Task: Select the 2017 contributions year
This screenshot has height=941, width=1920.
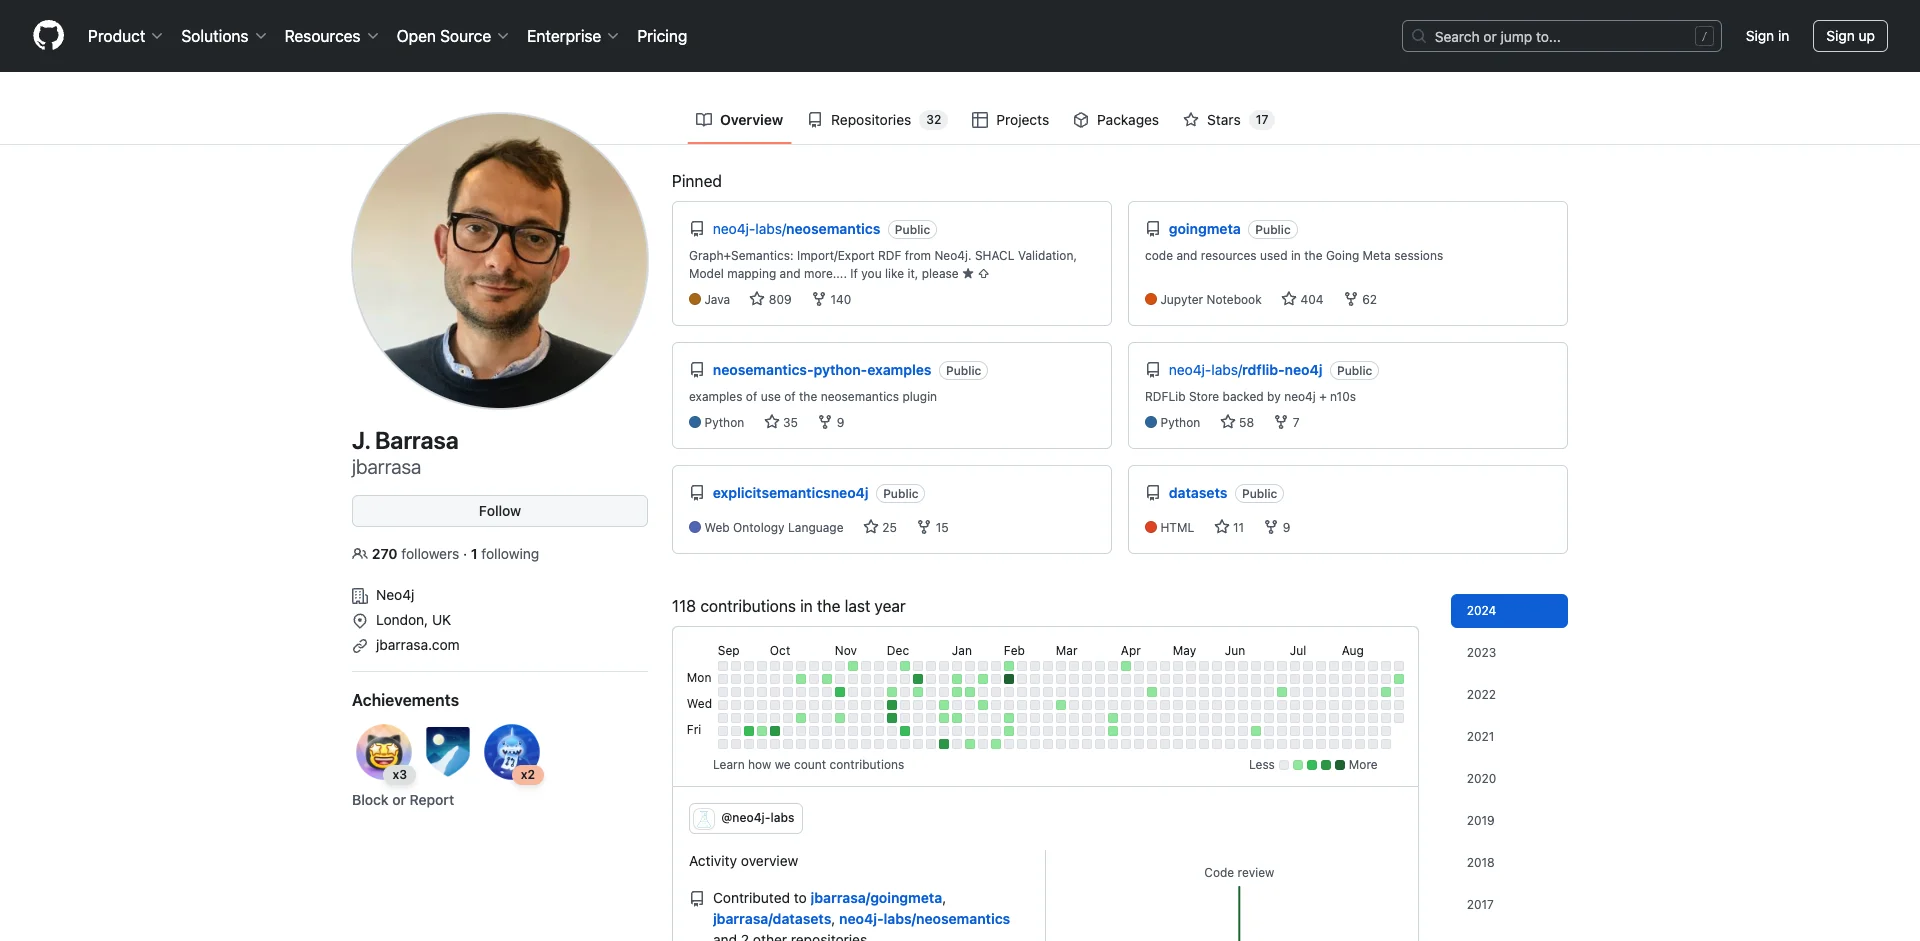Action: pos(1509,905)
